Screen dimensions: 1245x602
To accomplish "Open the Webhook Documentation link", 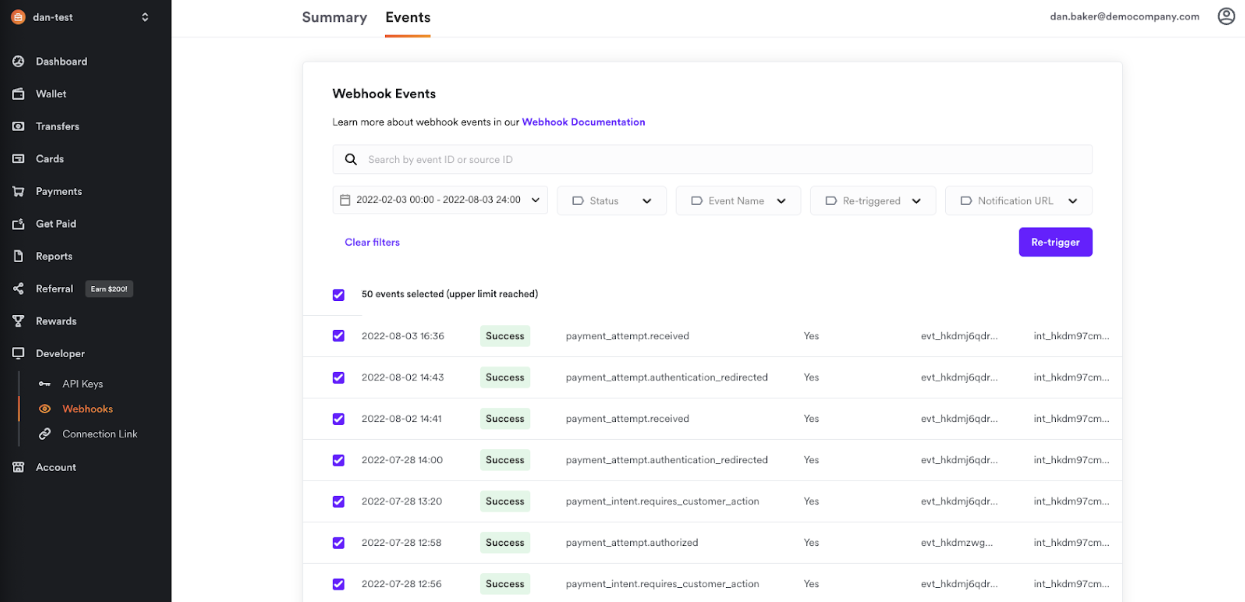I will (583, 122).
